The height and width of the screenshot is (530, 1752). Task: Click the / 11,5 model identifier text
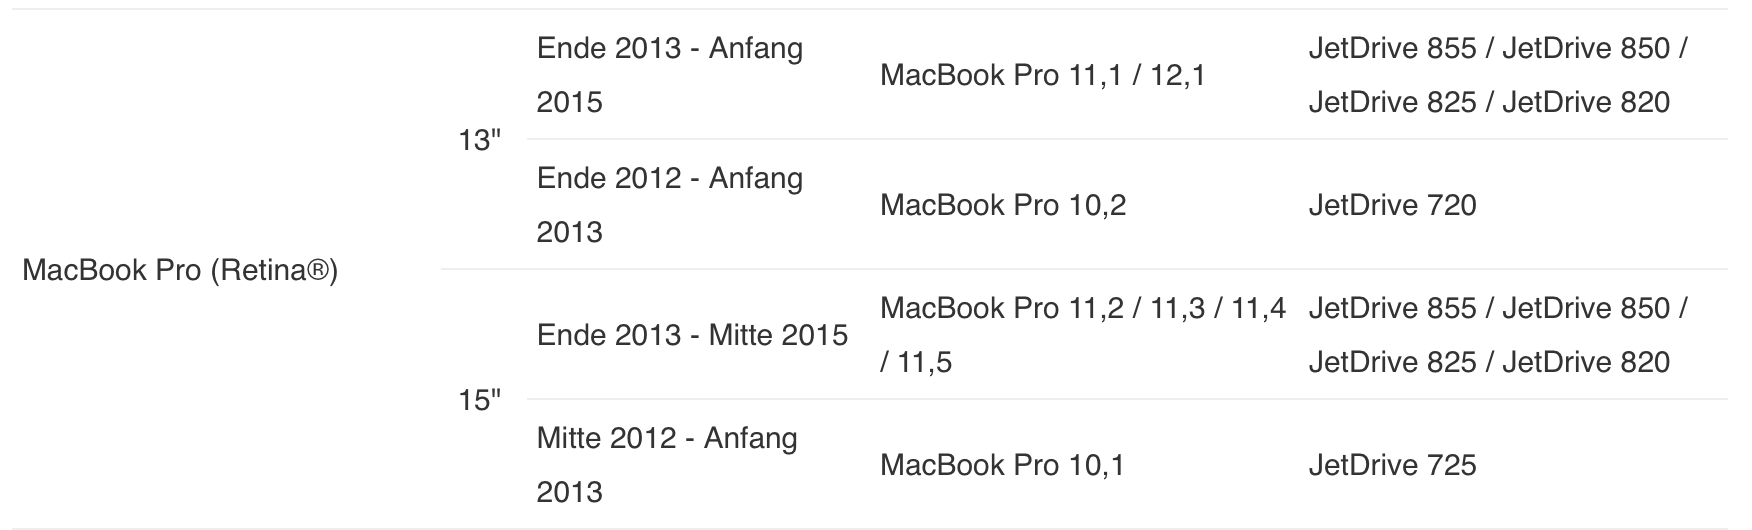[916, 362]
